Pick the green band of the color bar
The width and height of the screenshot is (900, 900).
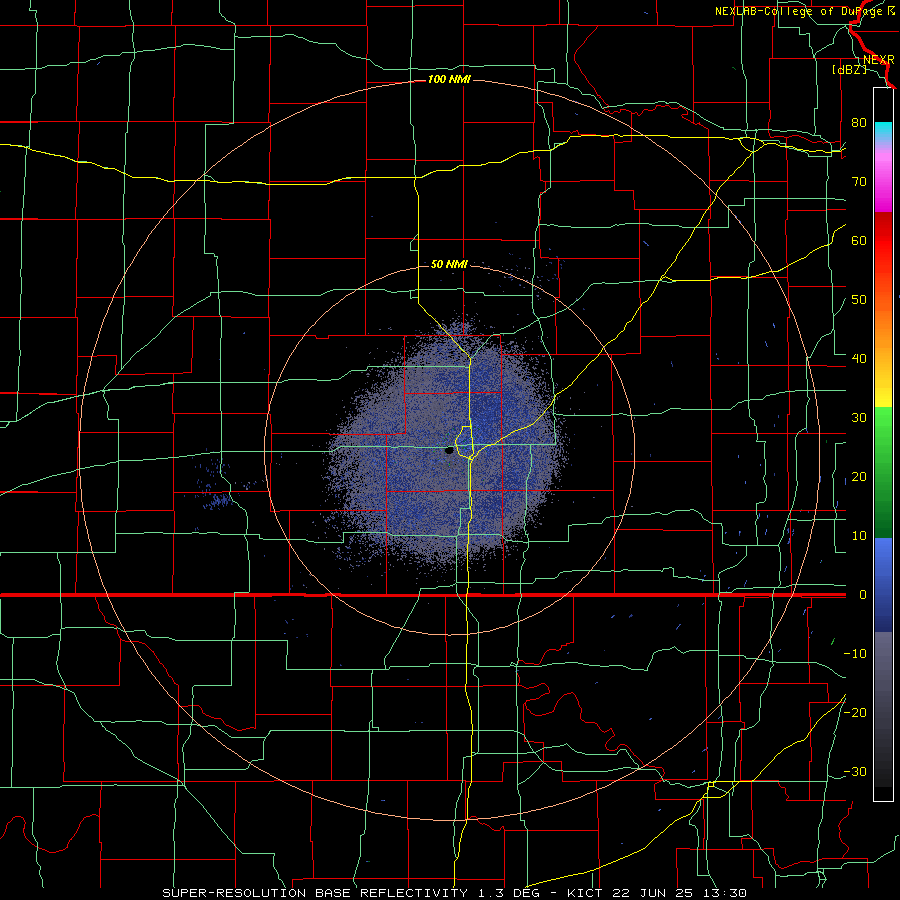click(x=883, y=472)
